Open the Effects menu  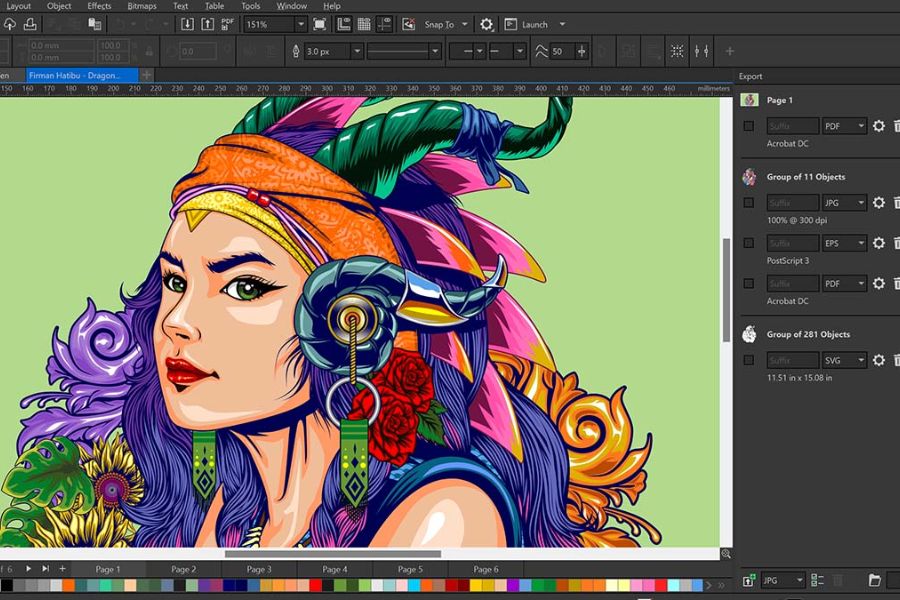point(99,6)
